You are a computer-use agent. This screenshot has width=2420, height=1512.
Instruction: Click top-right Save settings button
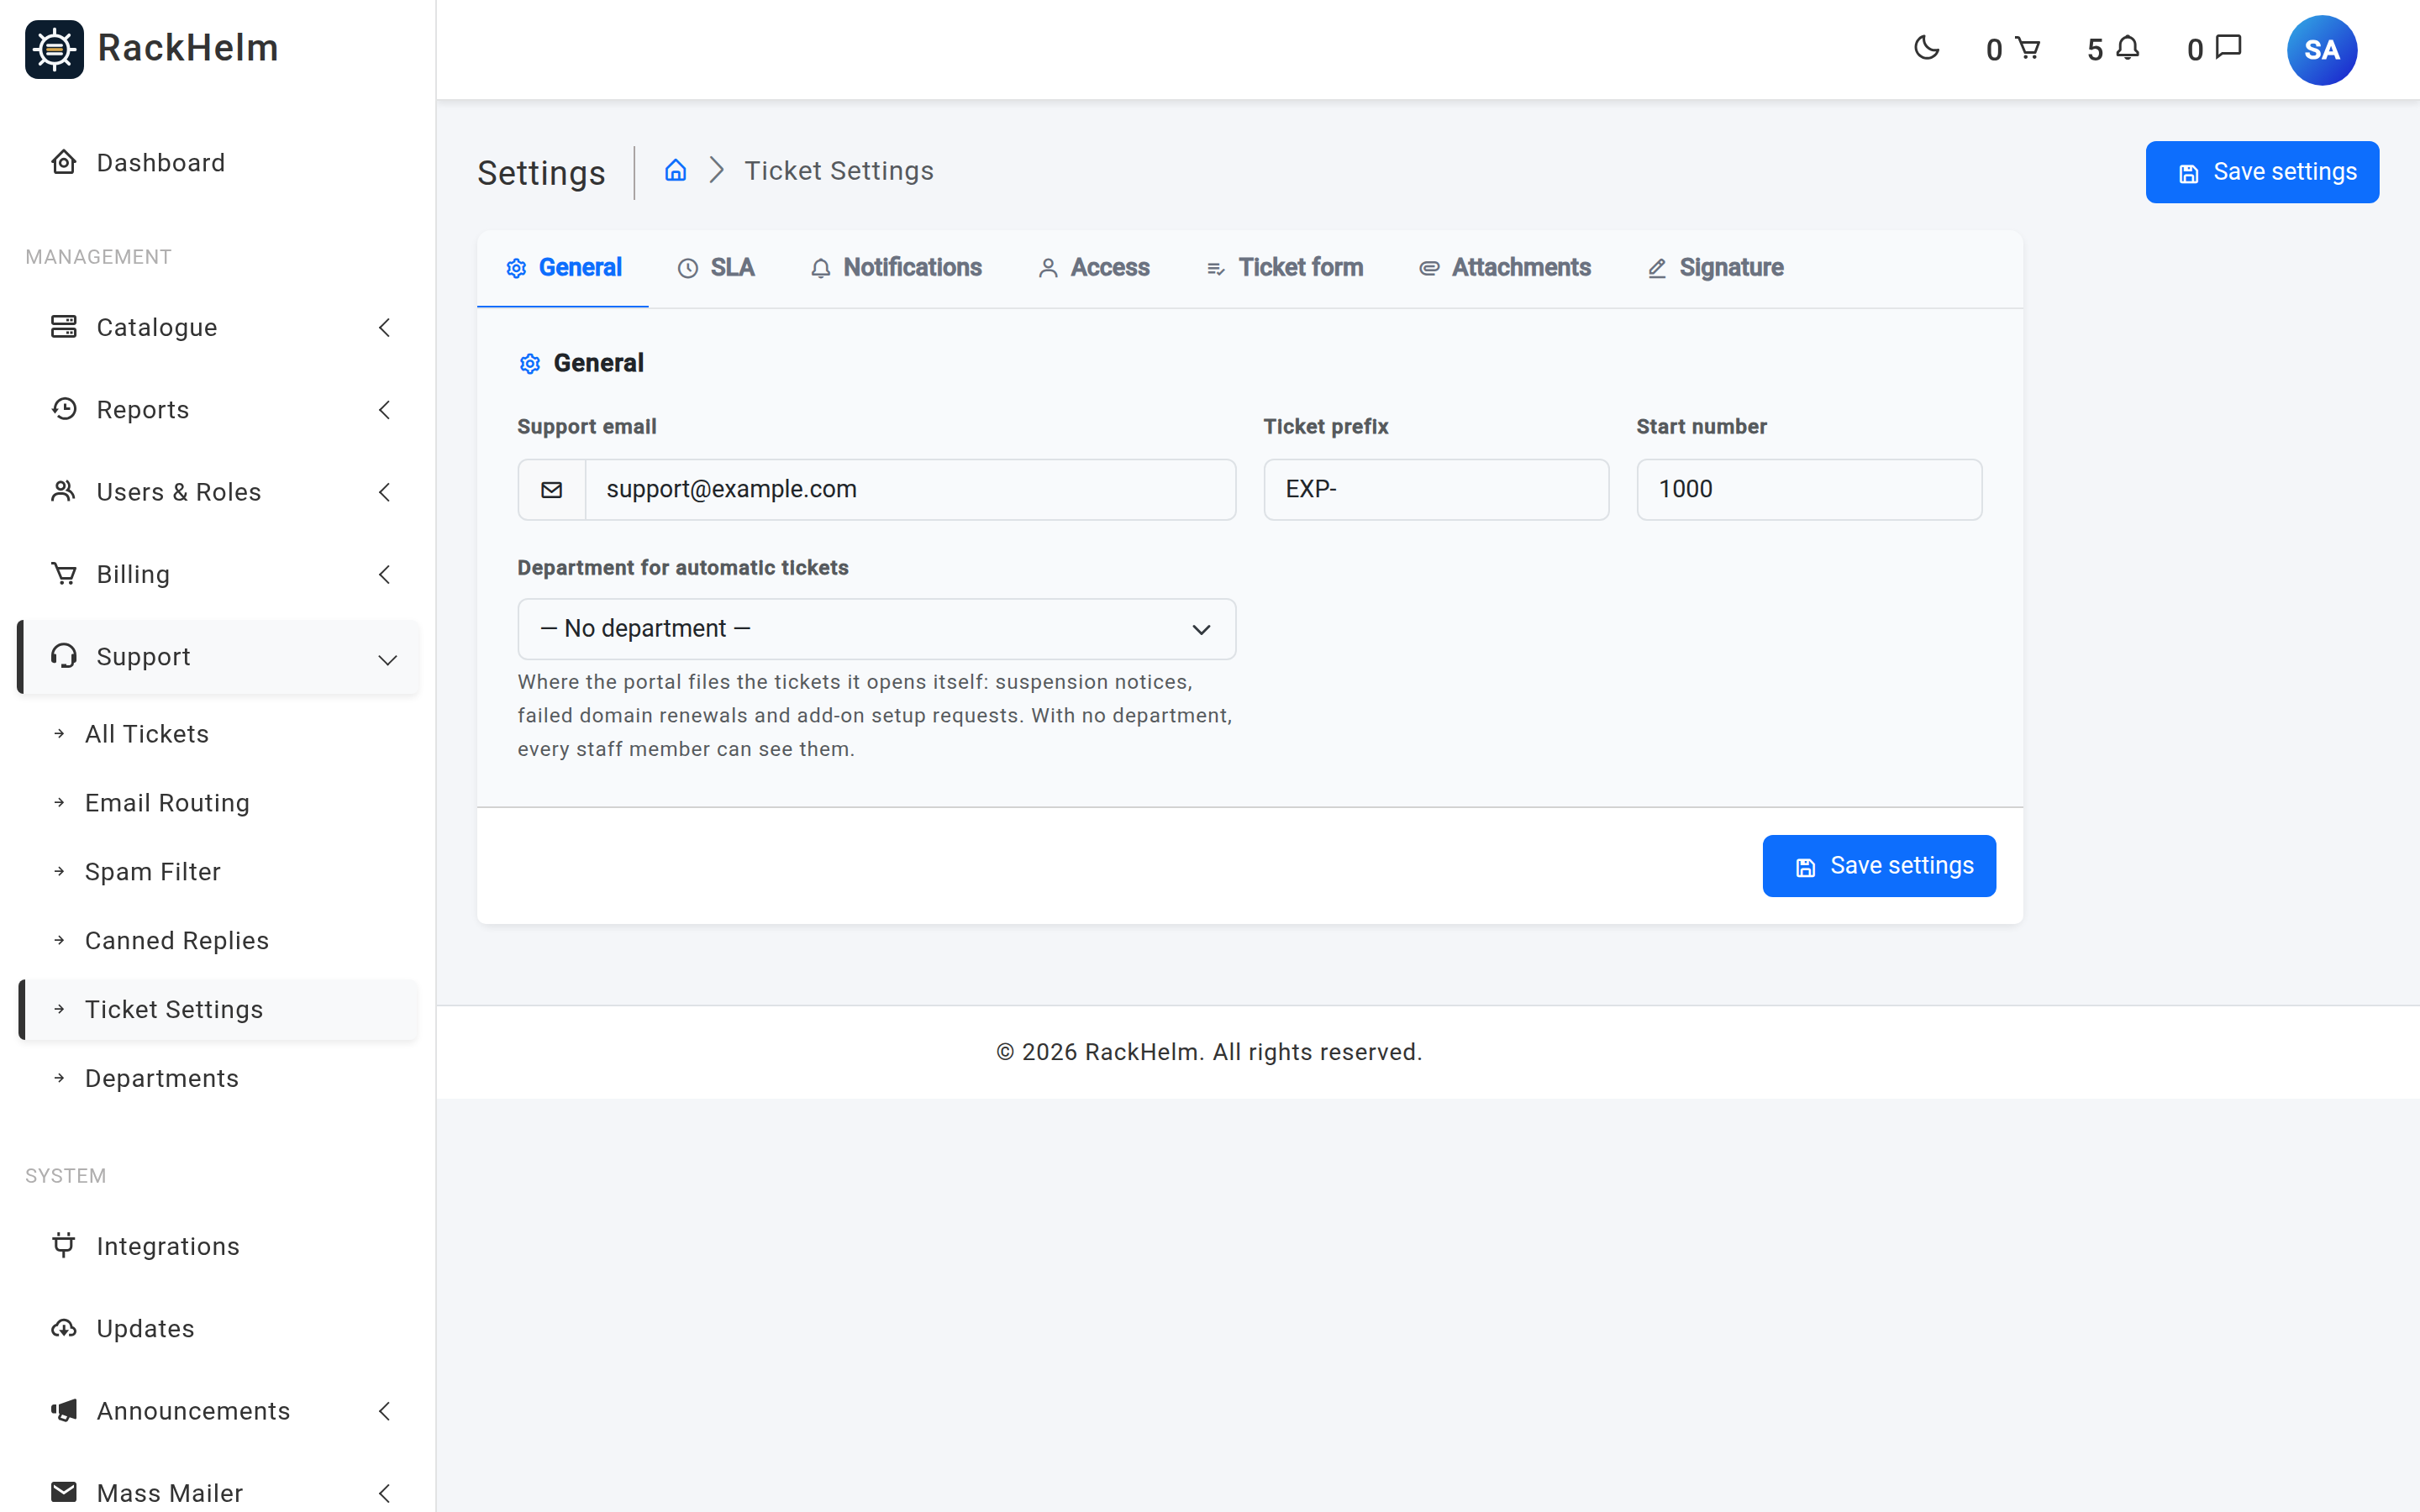tap(2262, 172)
